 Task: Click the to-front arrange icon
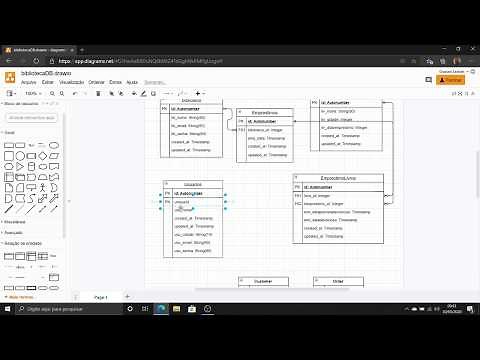pos(112,94)
